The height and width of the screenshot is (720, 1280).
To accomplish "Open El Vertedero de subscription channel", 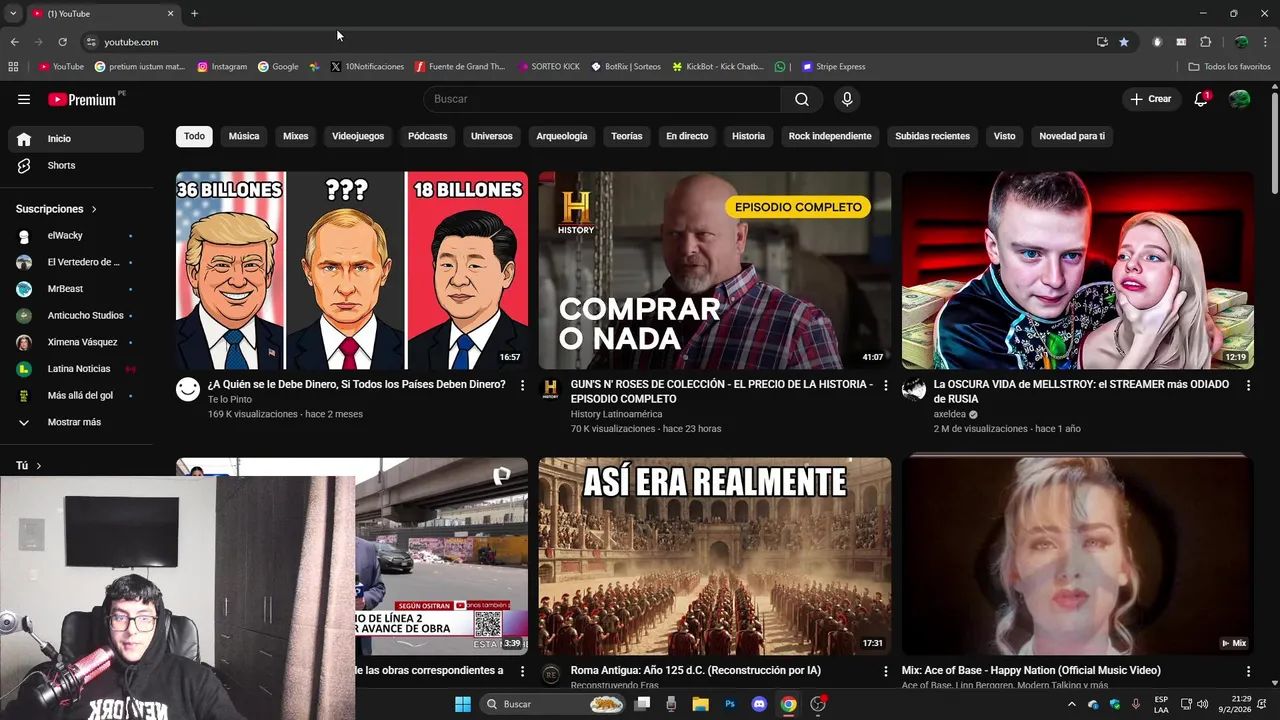I will pyautogui.click(x=76, y=262).
